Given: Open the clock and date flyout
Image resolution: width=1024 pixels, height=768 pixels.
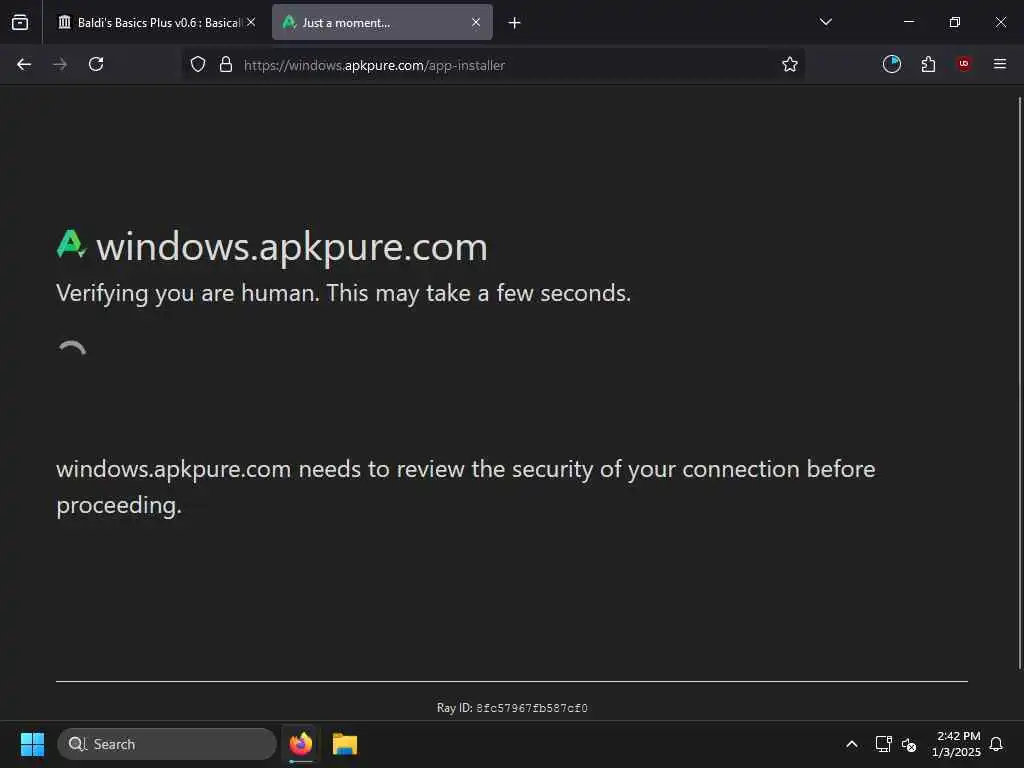Looking at the screenshot, I should click(x=957, y=744).
